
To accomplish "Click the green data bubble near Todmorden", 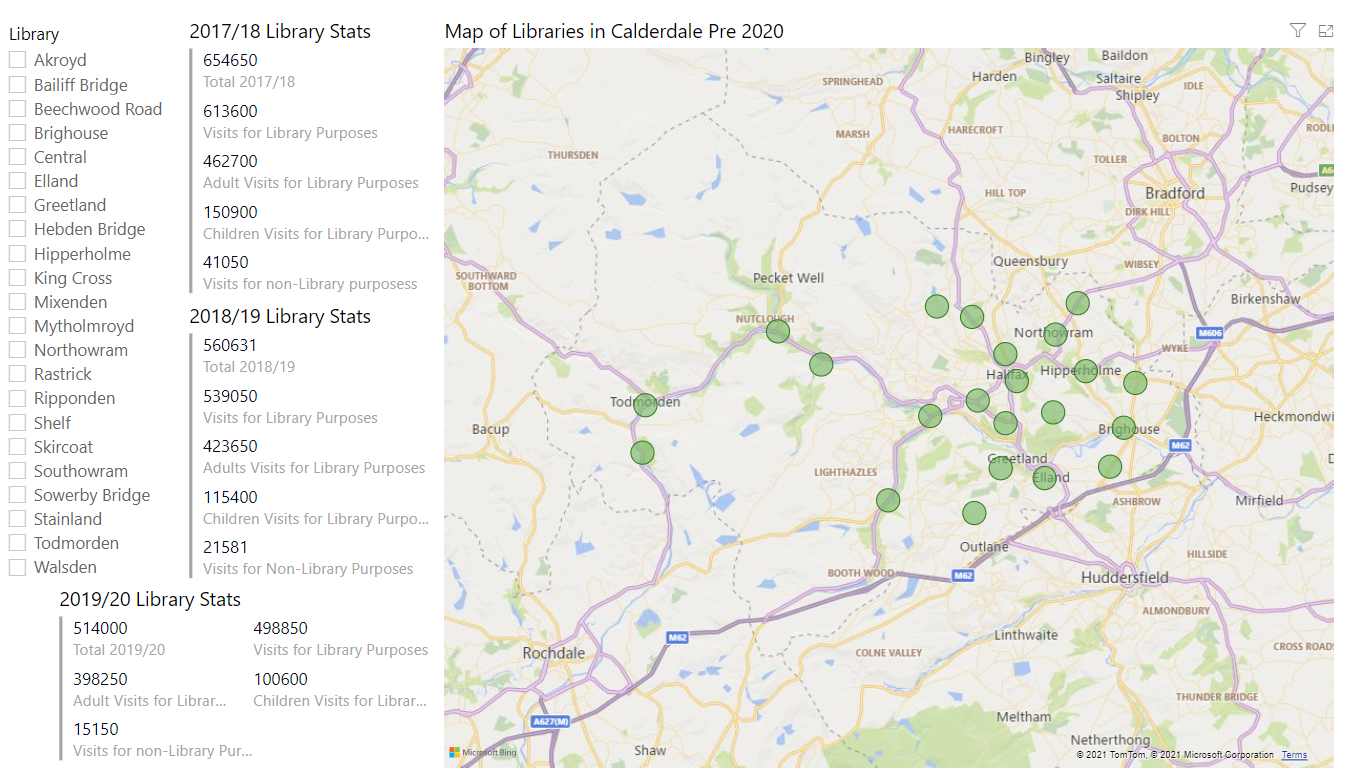I will 645,405.
